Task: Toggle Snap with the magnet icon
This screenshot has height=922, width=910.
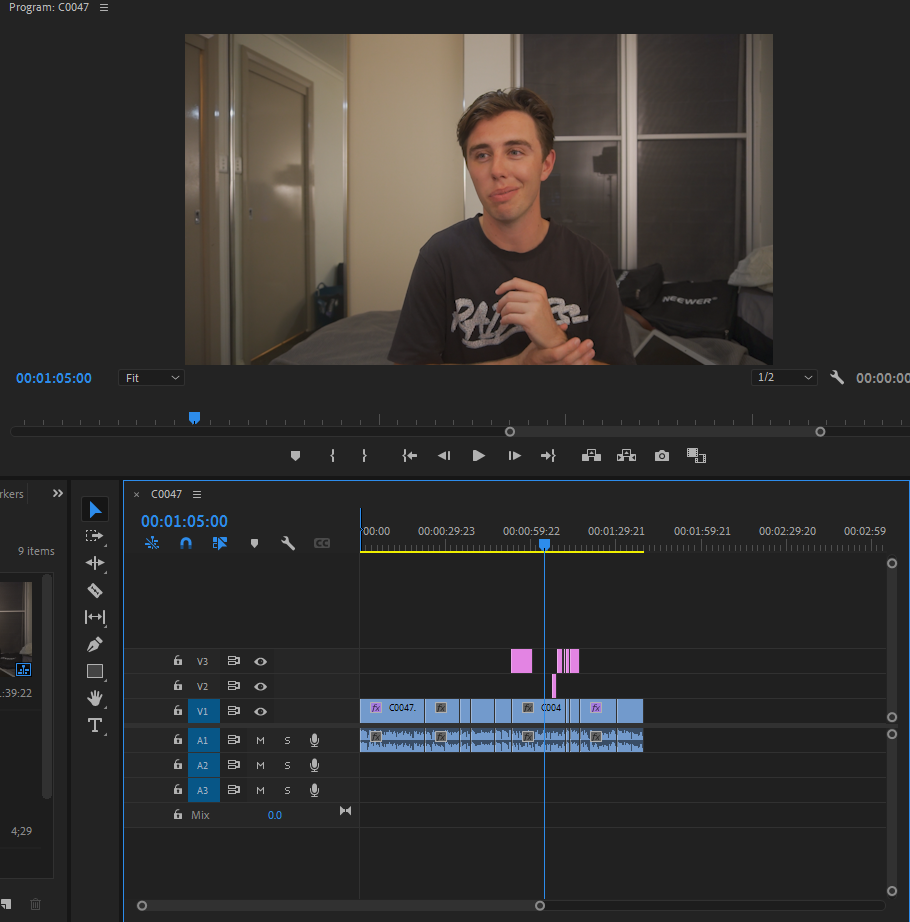Action: click(183, 543)
